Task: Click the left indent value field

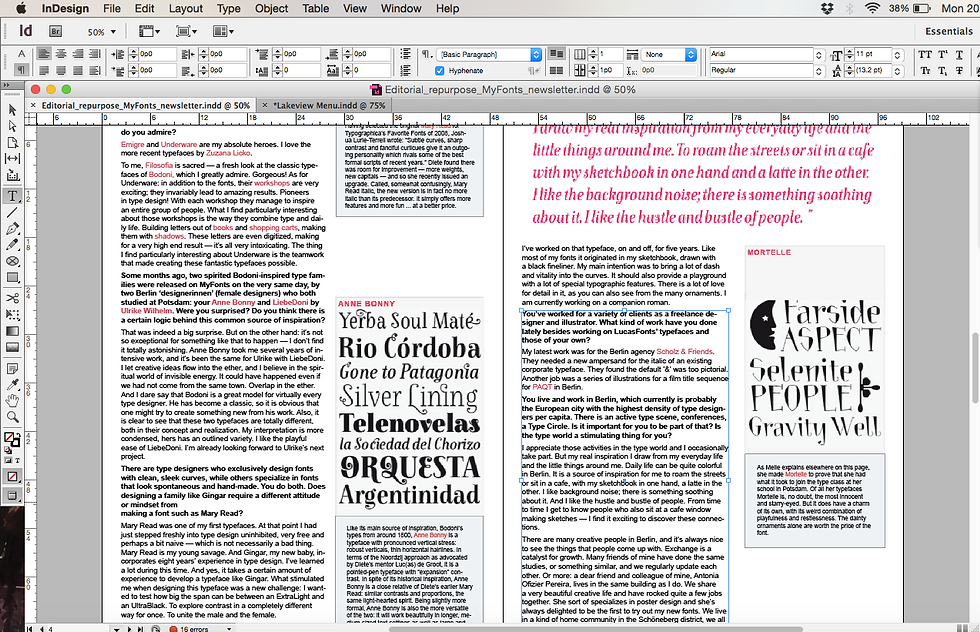Action: click(158, 54)
